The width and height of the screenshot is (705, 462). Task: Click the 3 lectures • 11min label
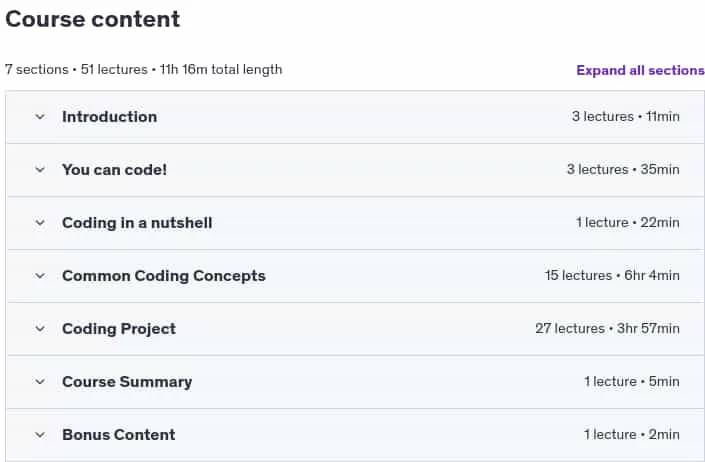click(626, 117)
